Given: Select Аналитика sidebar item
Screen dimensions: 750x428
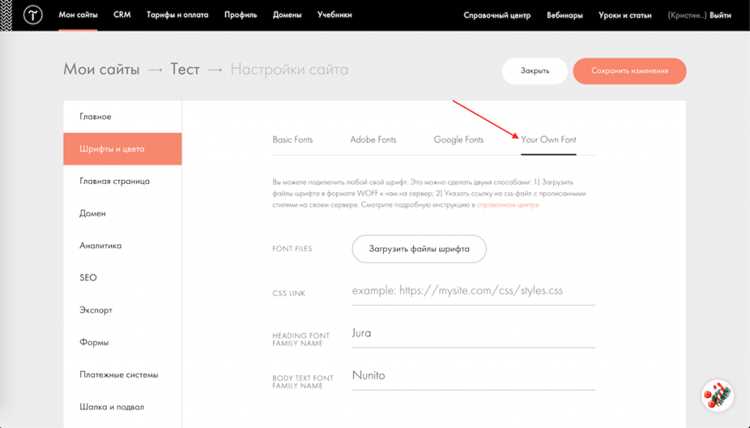Looking at the screenshot, I should point(122,245).
